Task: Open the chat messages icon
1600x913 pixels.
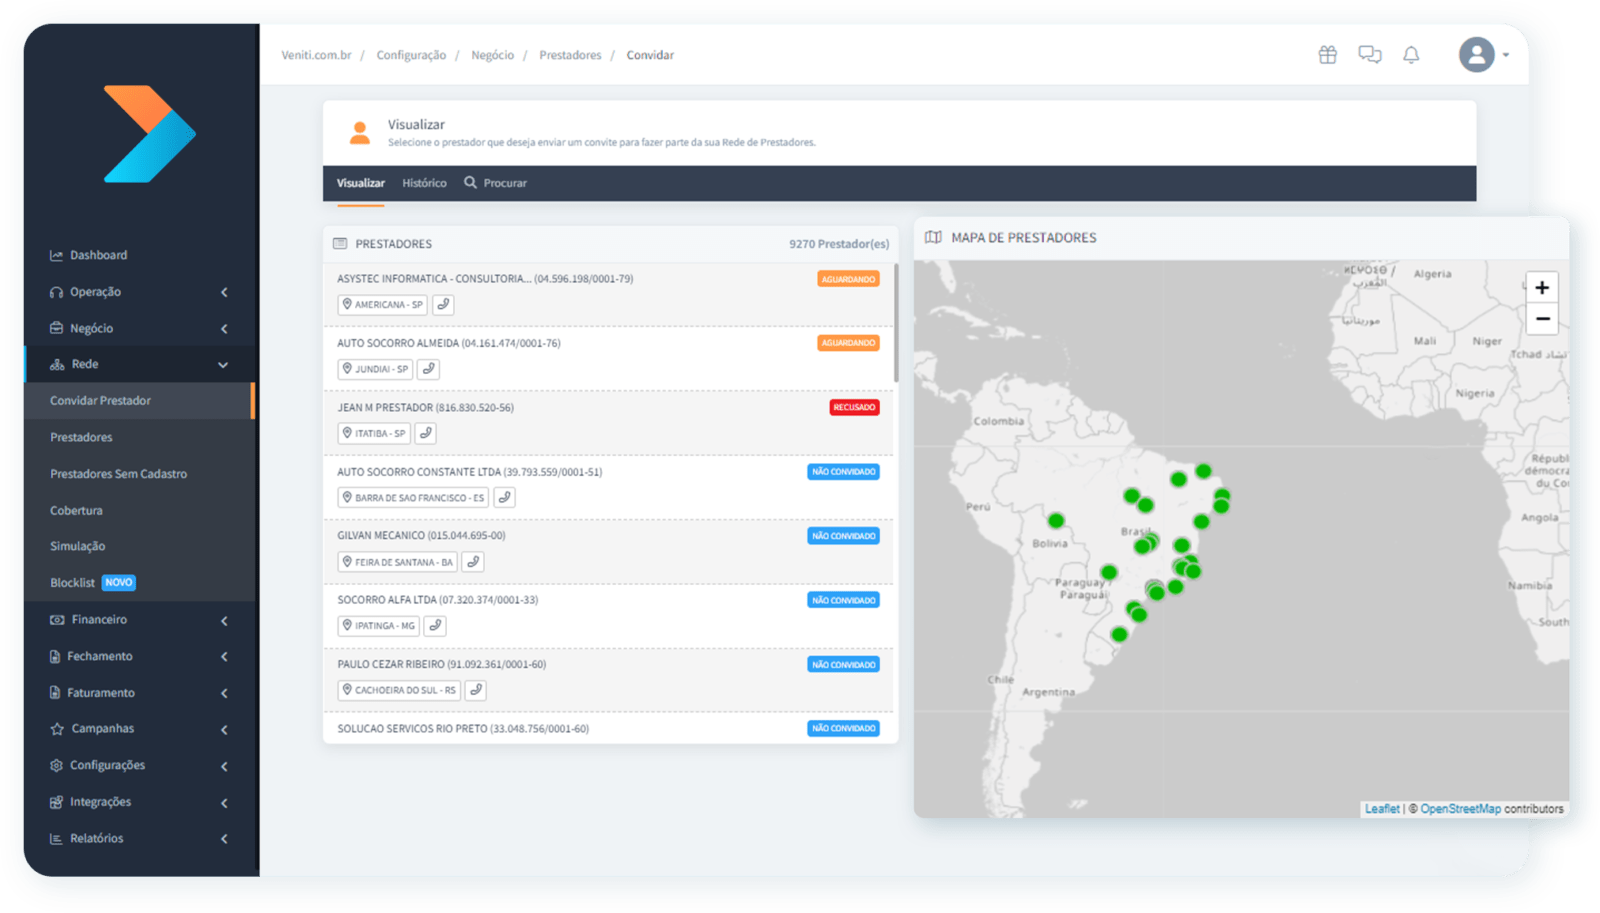Action: pyautogui.click(x=1369, y=55)
